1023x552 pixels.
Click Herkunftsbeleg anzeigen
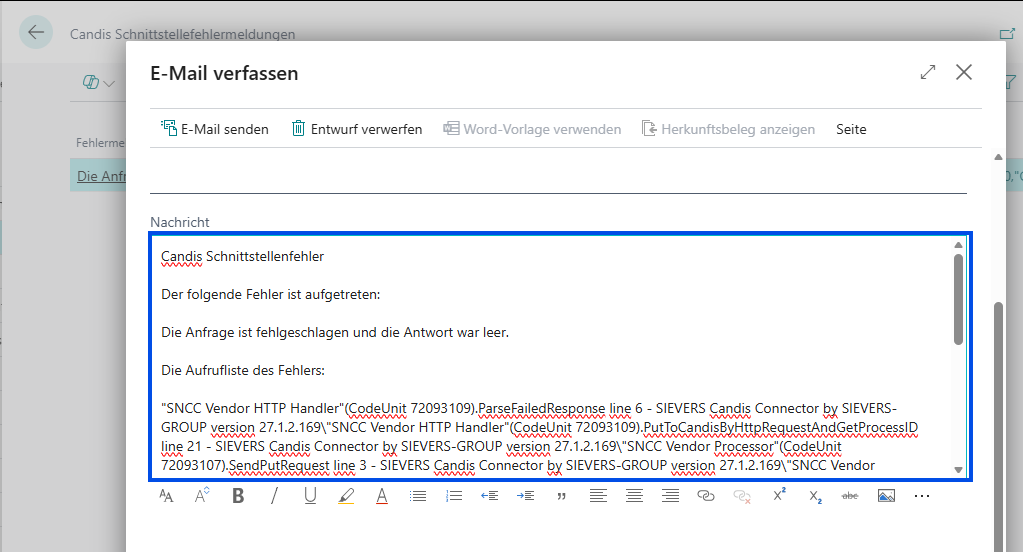728,129
